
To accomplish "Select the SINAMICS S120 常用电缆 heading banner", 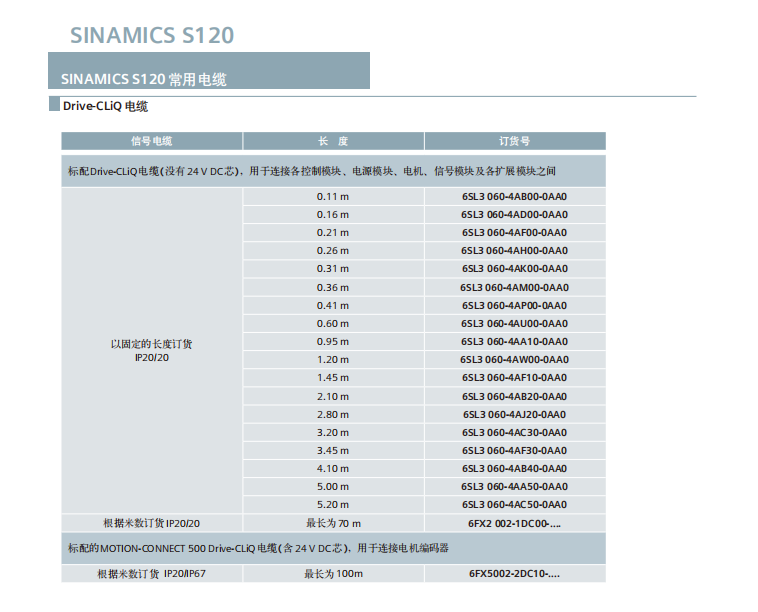I will [209, 71].
